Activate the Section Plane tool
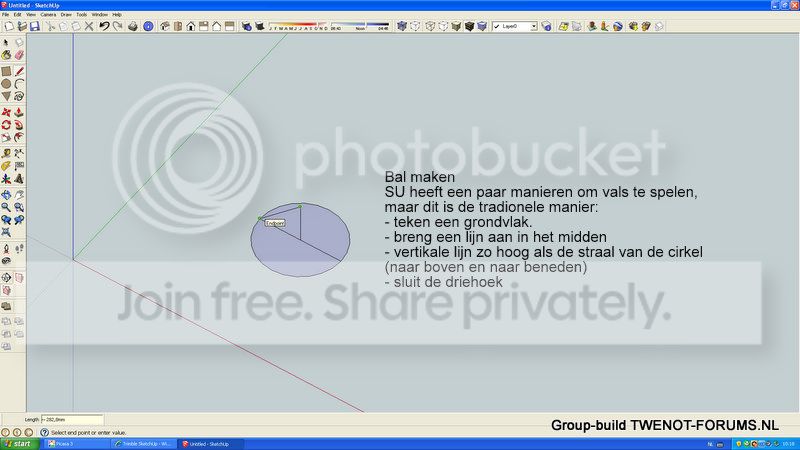This screenshot has height=450, width=800. (x=6, y=278)
